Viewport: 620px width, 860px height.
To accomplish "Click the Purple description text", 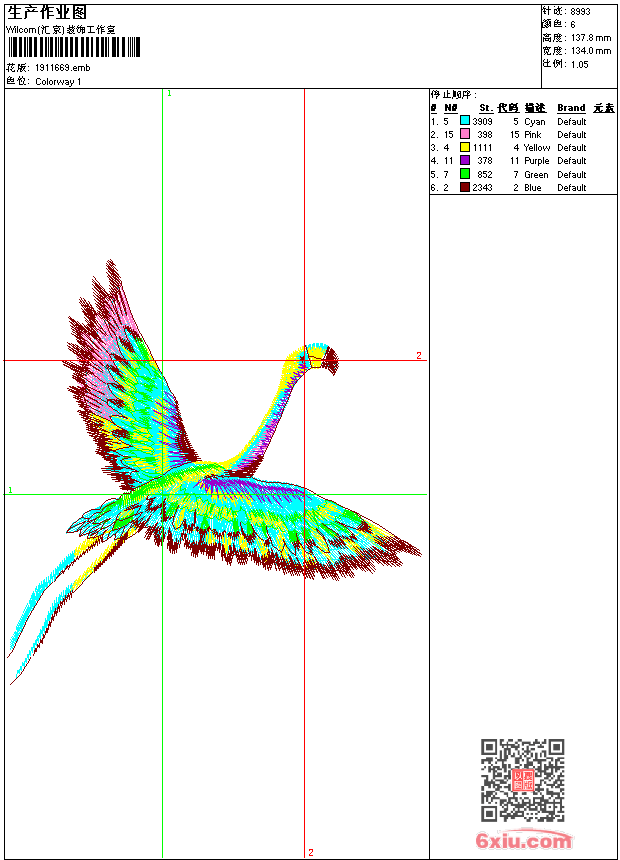I will coord(537,161).
